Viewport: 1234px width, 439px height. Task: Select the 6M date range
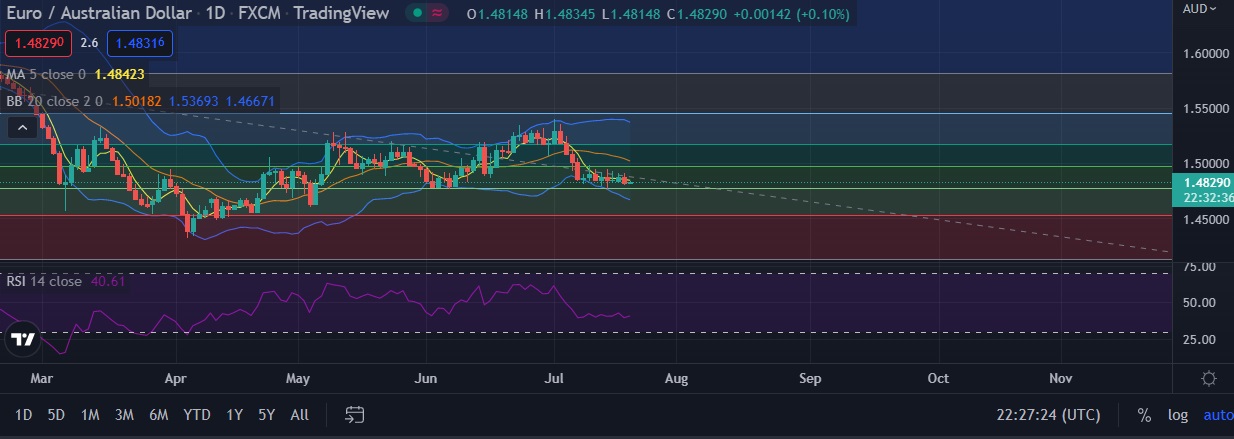(x=158, y=414)
